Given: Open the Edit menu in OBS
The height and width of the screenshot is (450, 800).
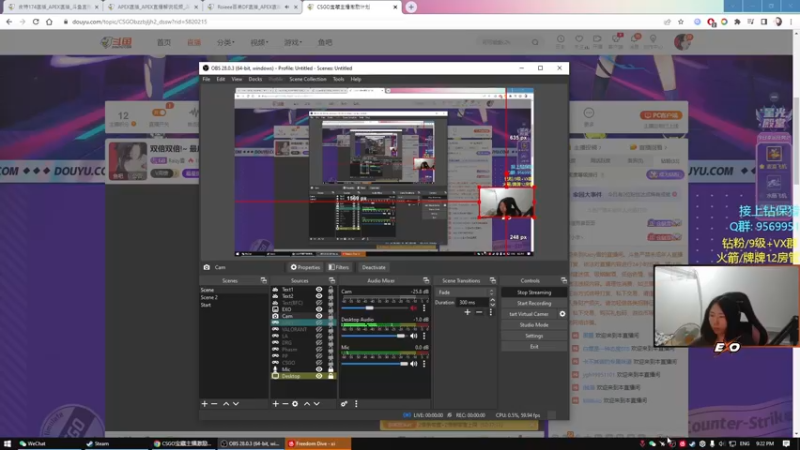Looking at the screenshot, I should pyautogui.click(x=220, y=79).
